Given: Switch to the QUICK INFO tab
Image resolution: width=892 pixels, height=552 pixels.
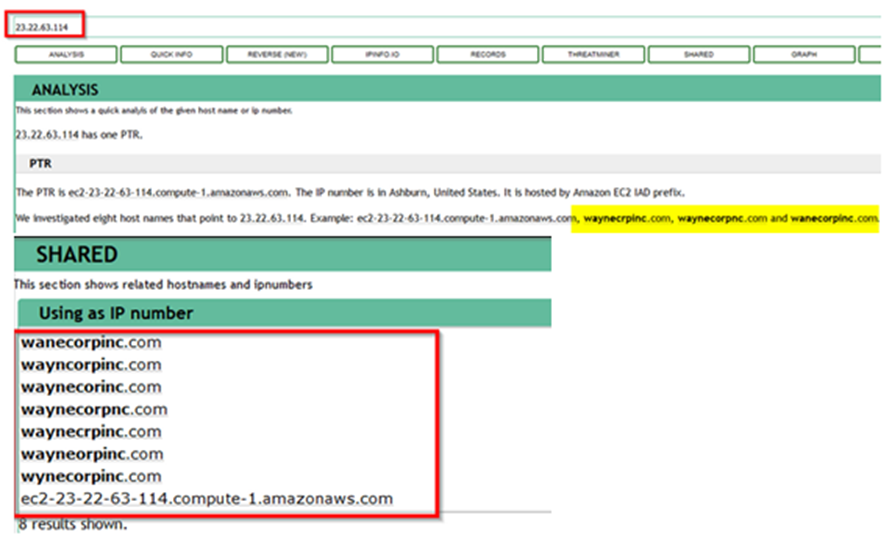Looking at the screenshot, I should click(171, 55).
